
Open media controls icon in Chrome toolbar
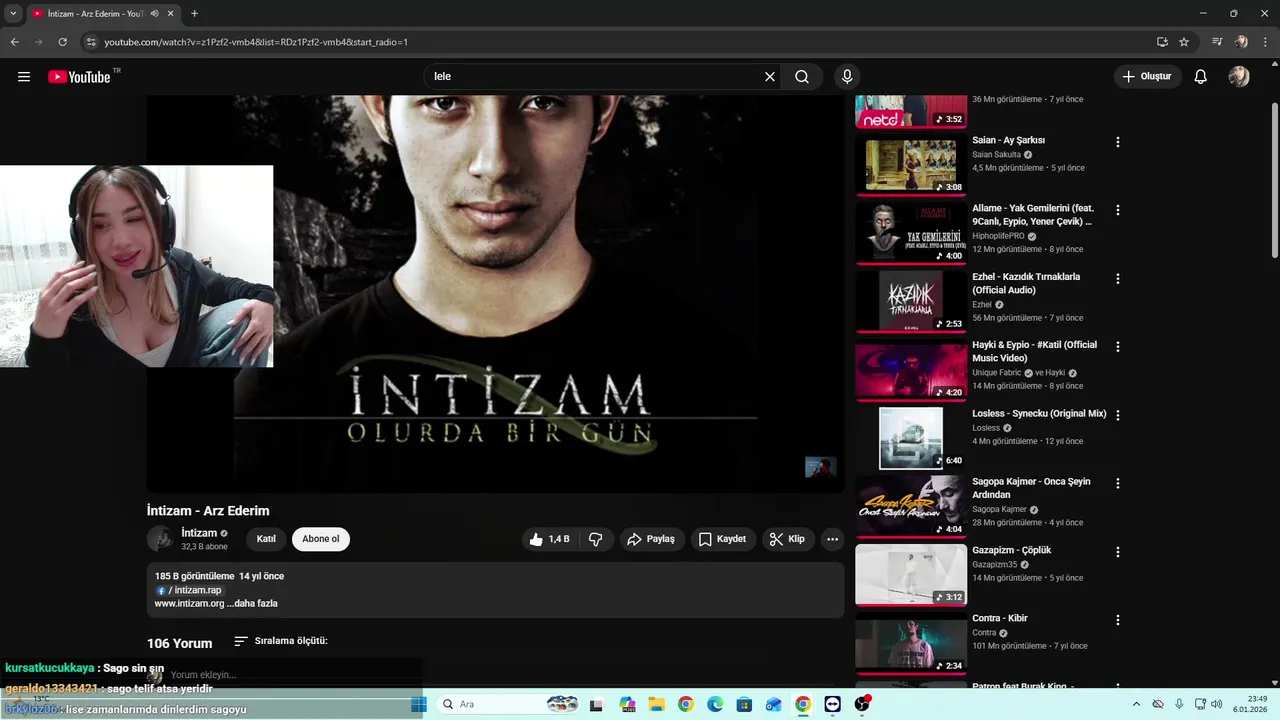pos(1217,42)
